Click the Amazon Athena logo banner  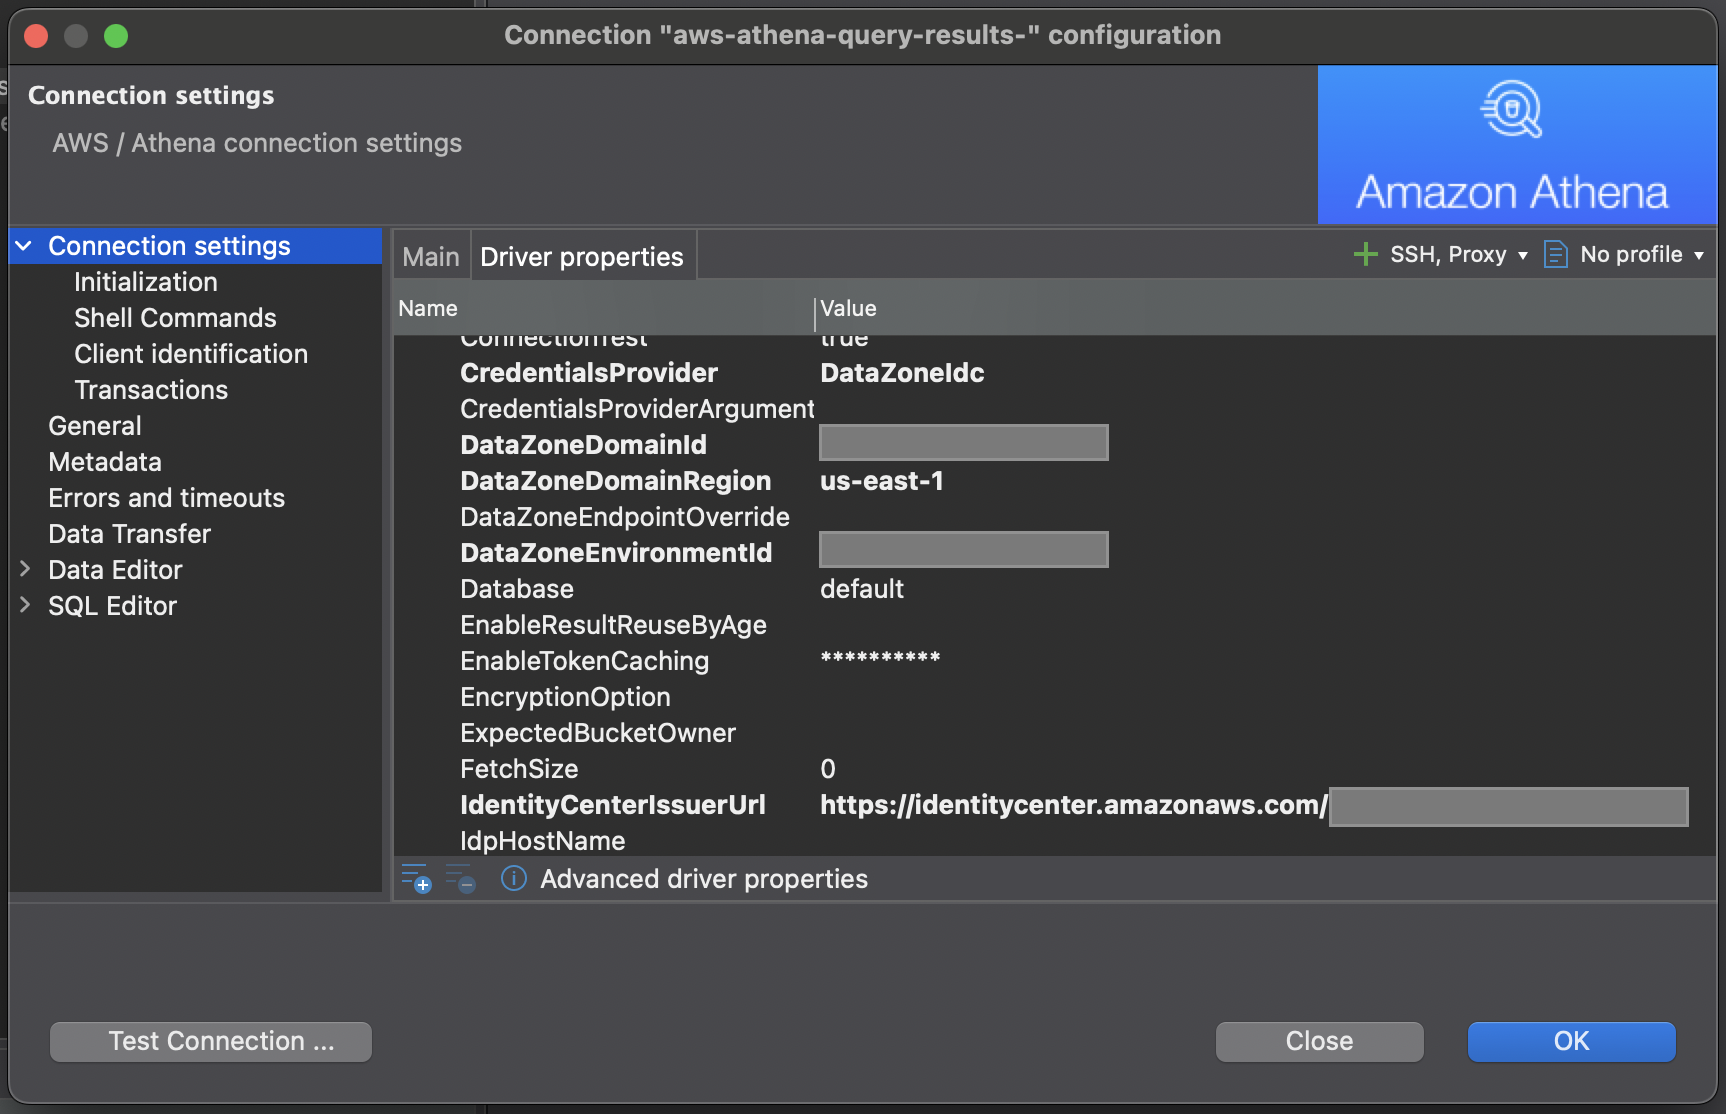(x=1515, y=145)
